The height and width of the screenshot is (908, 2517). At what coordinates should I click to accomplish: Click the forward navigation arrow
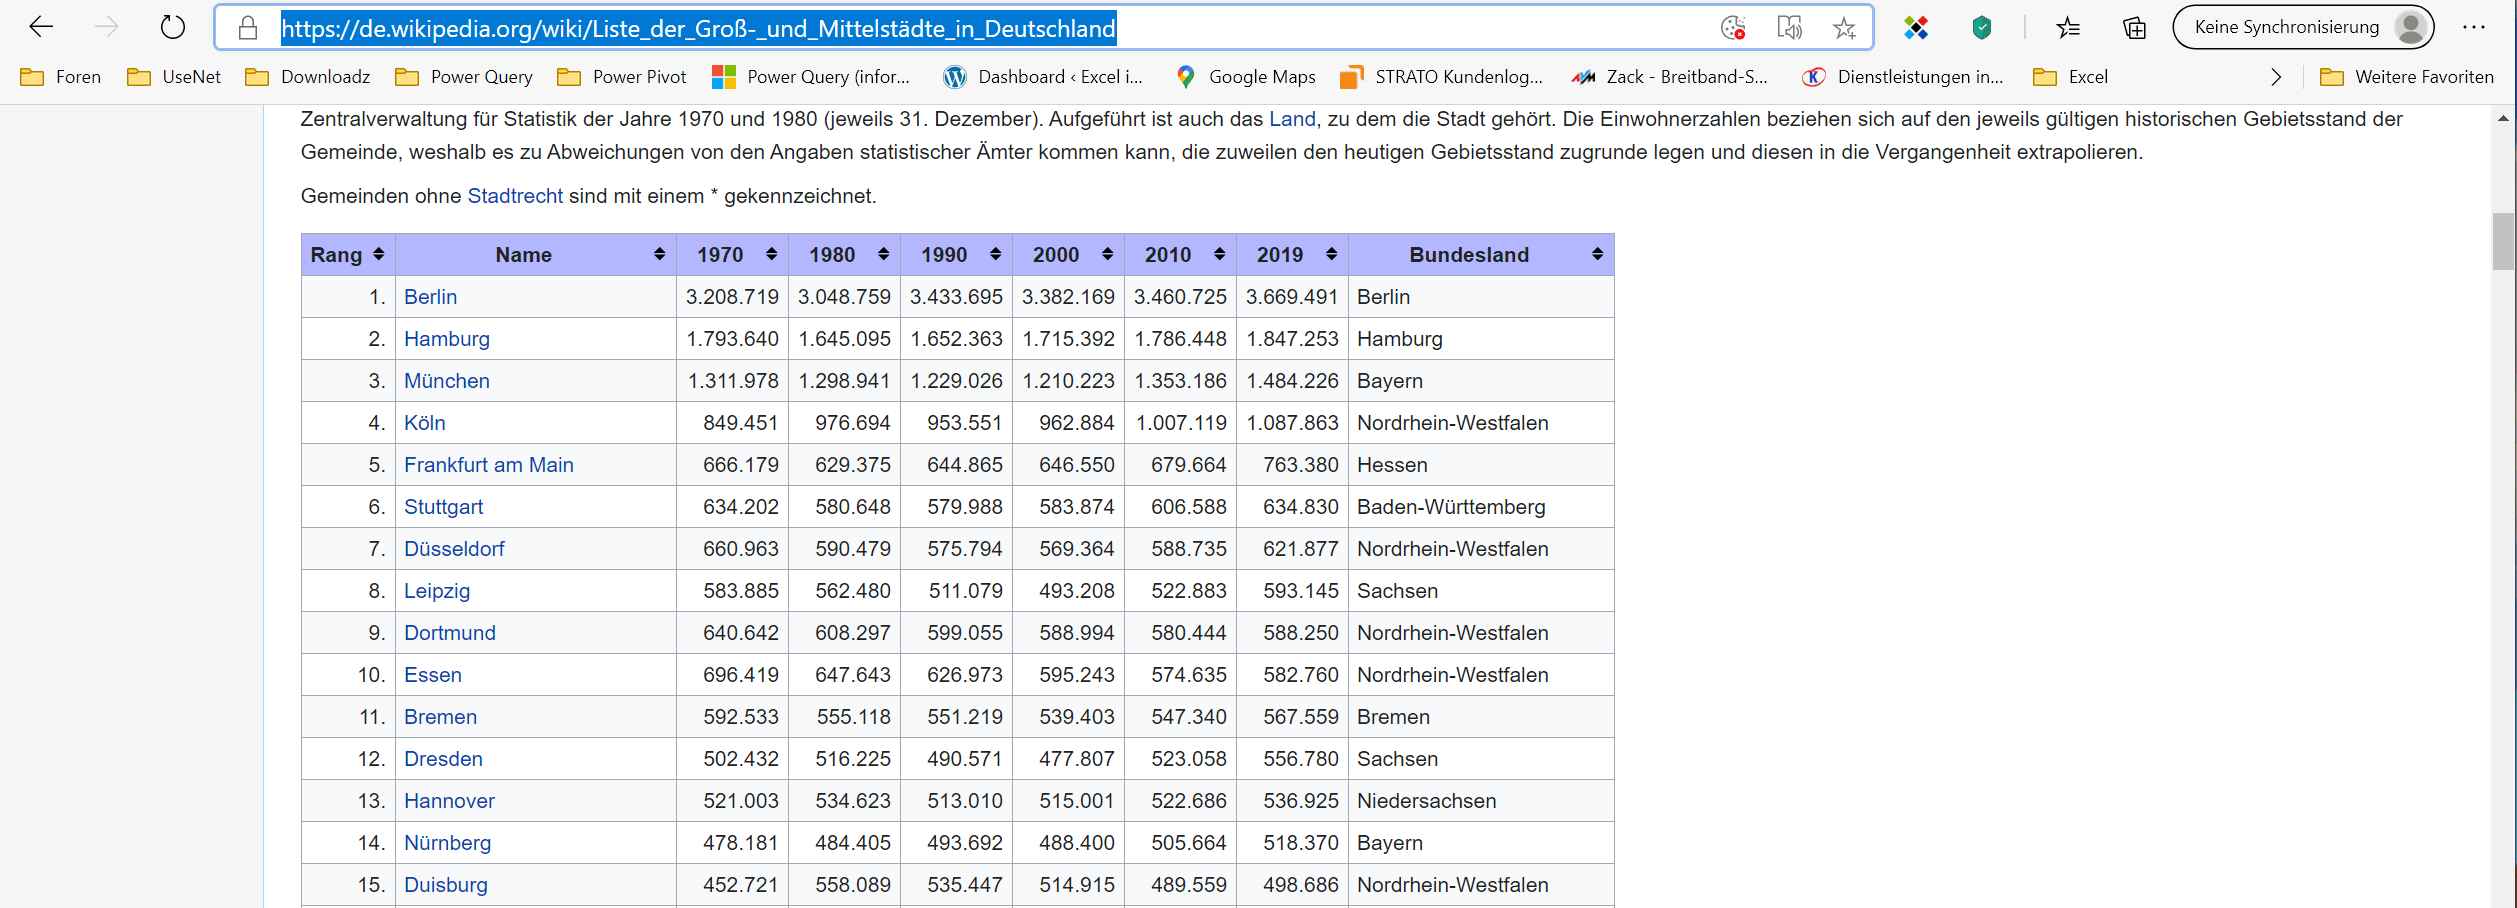[x=106, y=27]
